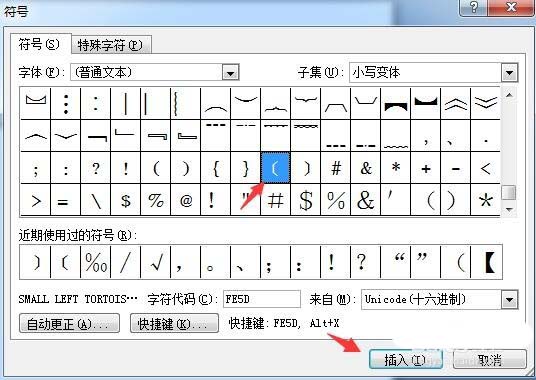
Task: Open the 来自 Unicode encoding dropdown
Action: pyautogui.click(x=509, y=300)
